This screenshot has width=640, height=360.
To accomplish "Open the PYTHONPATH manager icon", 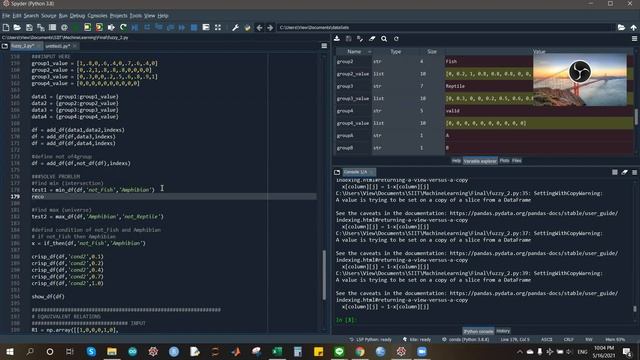I will click(x=247, y=27).
